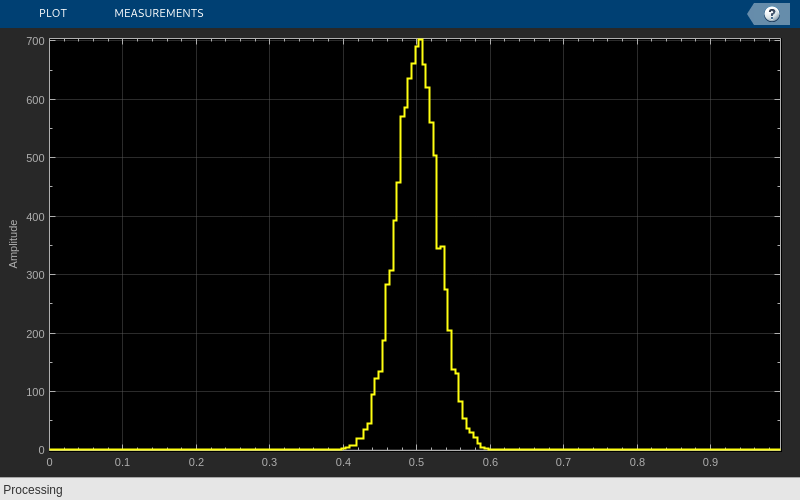
Task: Click the Amplitude y-axis label
Action: (13, 244)
